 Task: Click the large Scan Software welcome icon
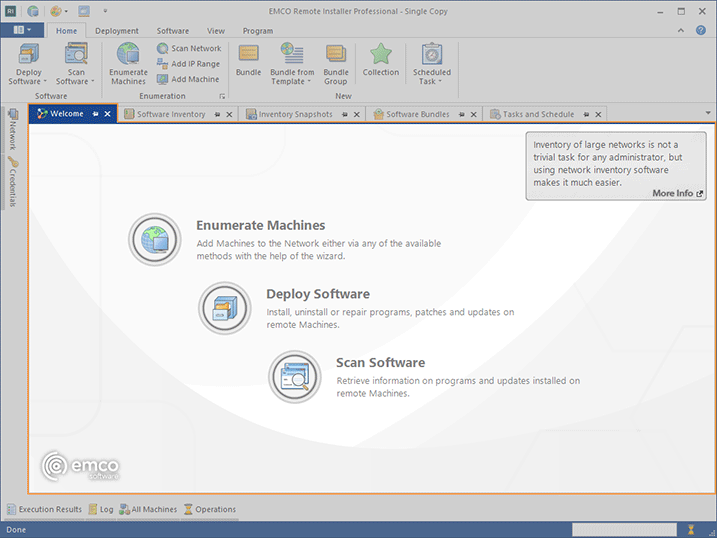[294, 376]
